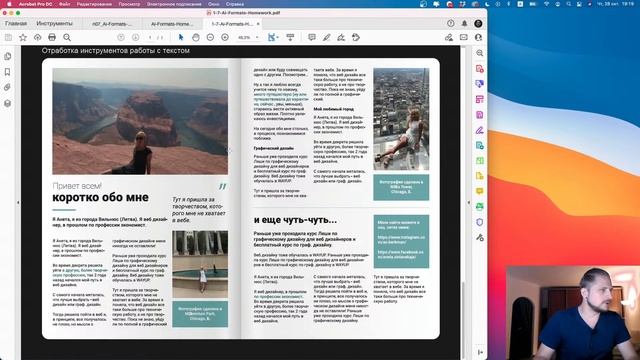Open notifications bell

[464, 24]
